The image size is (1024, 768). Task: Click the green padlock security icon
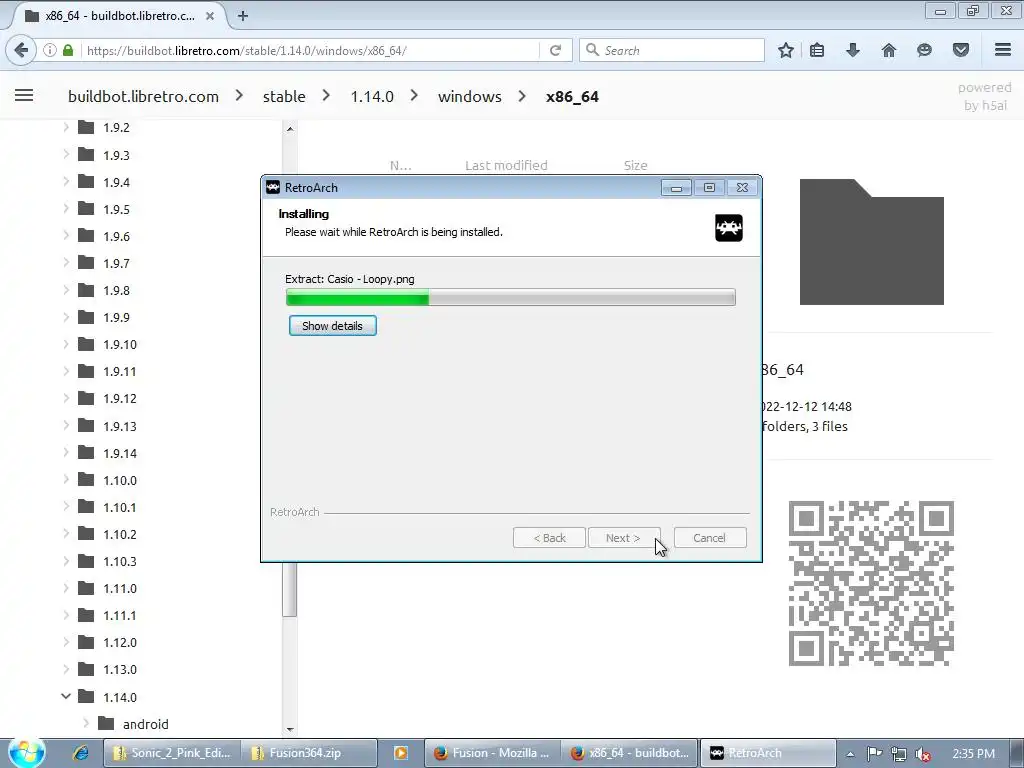[x=68, y=50]
